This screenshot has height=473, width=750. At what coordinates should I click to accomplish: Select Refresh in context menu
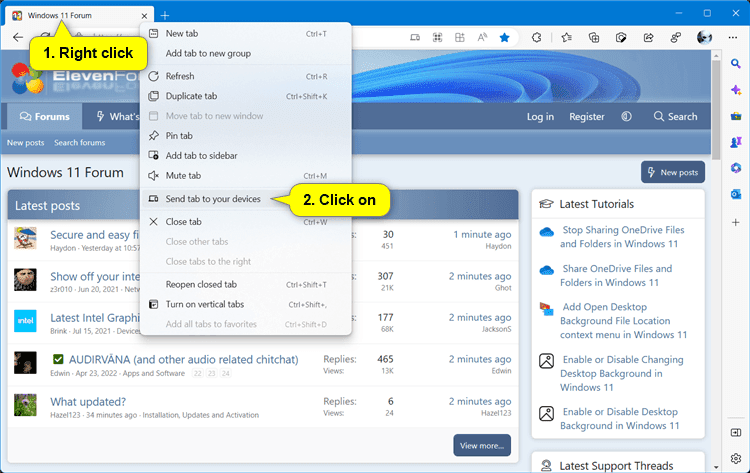[x=246, y=76]
